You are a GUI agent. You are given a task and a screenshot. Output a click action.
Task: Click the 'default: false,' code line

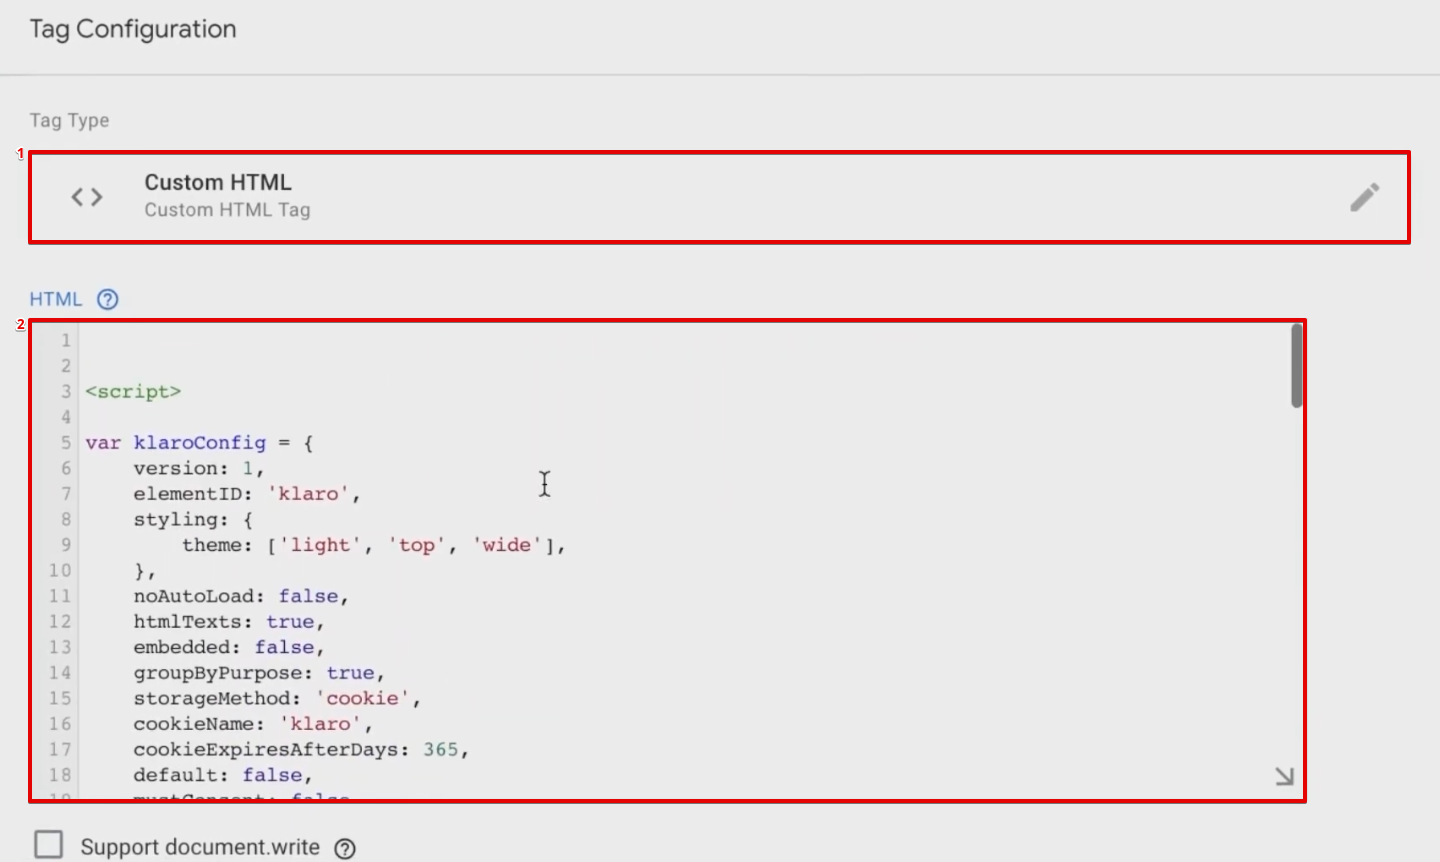click(222, 775)
